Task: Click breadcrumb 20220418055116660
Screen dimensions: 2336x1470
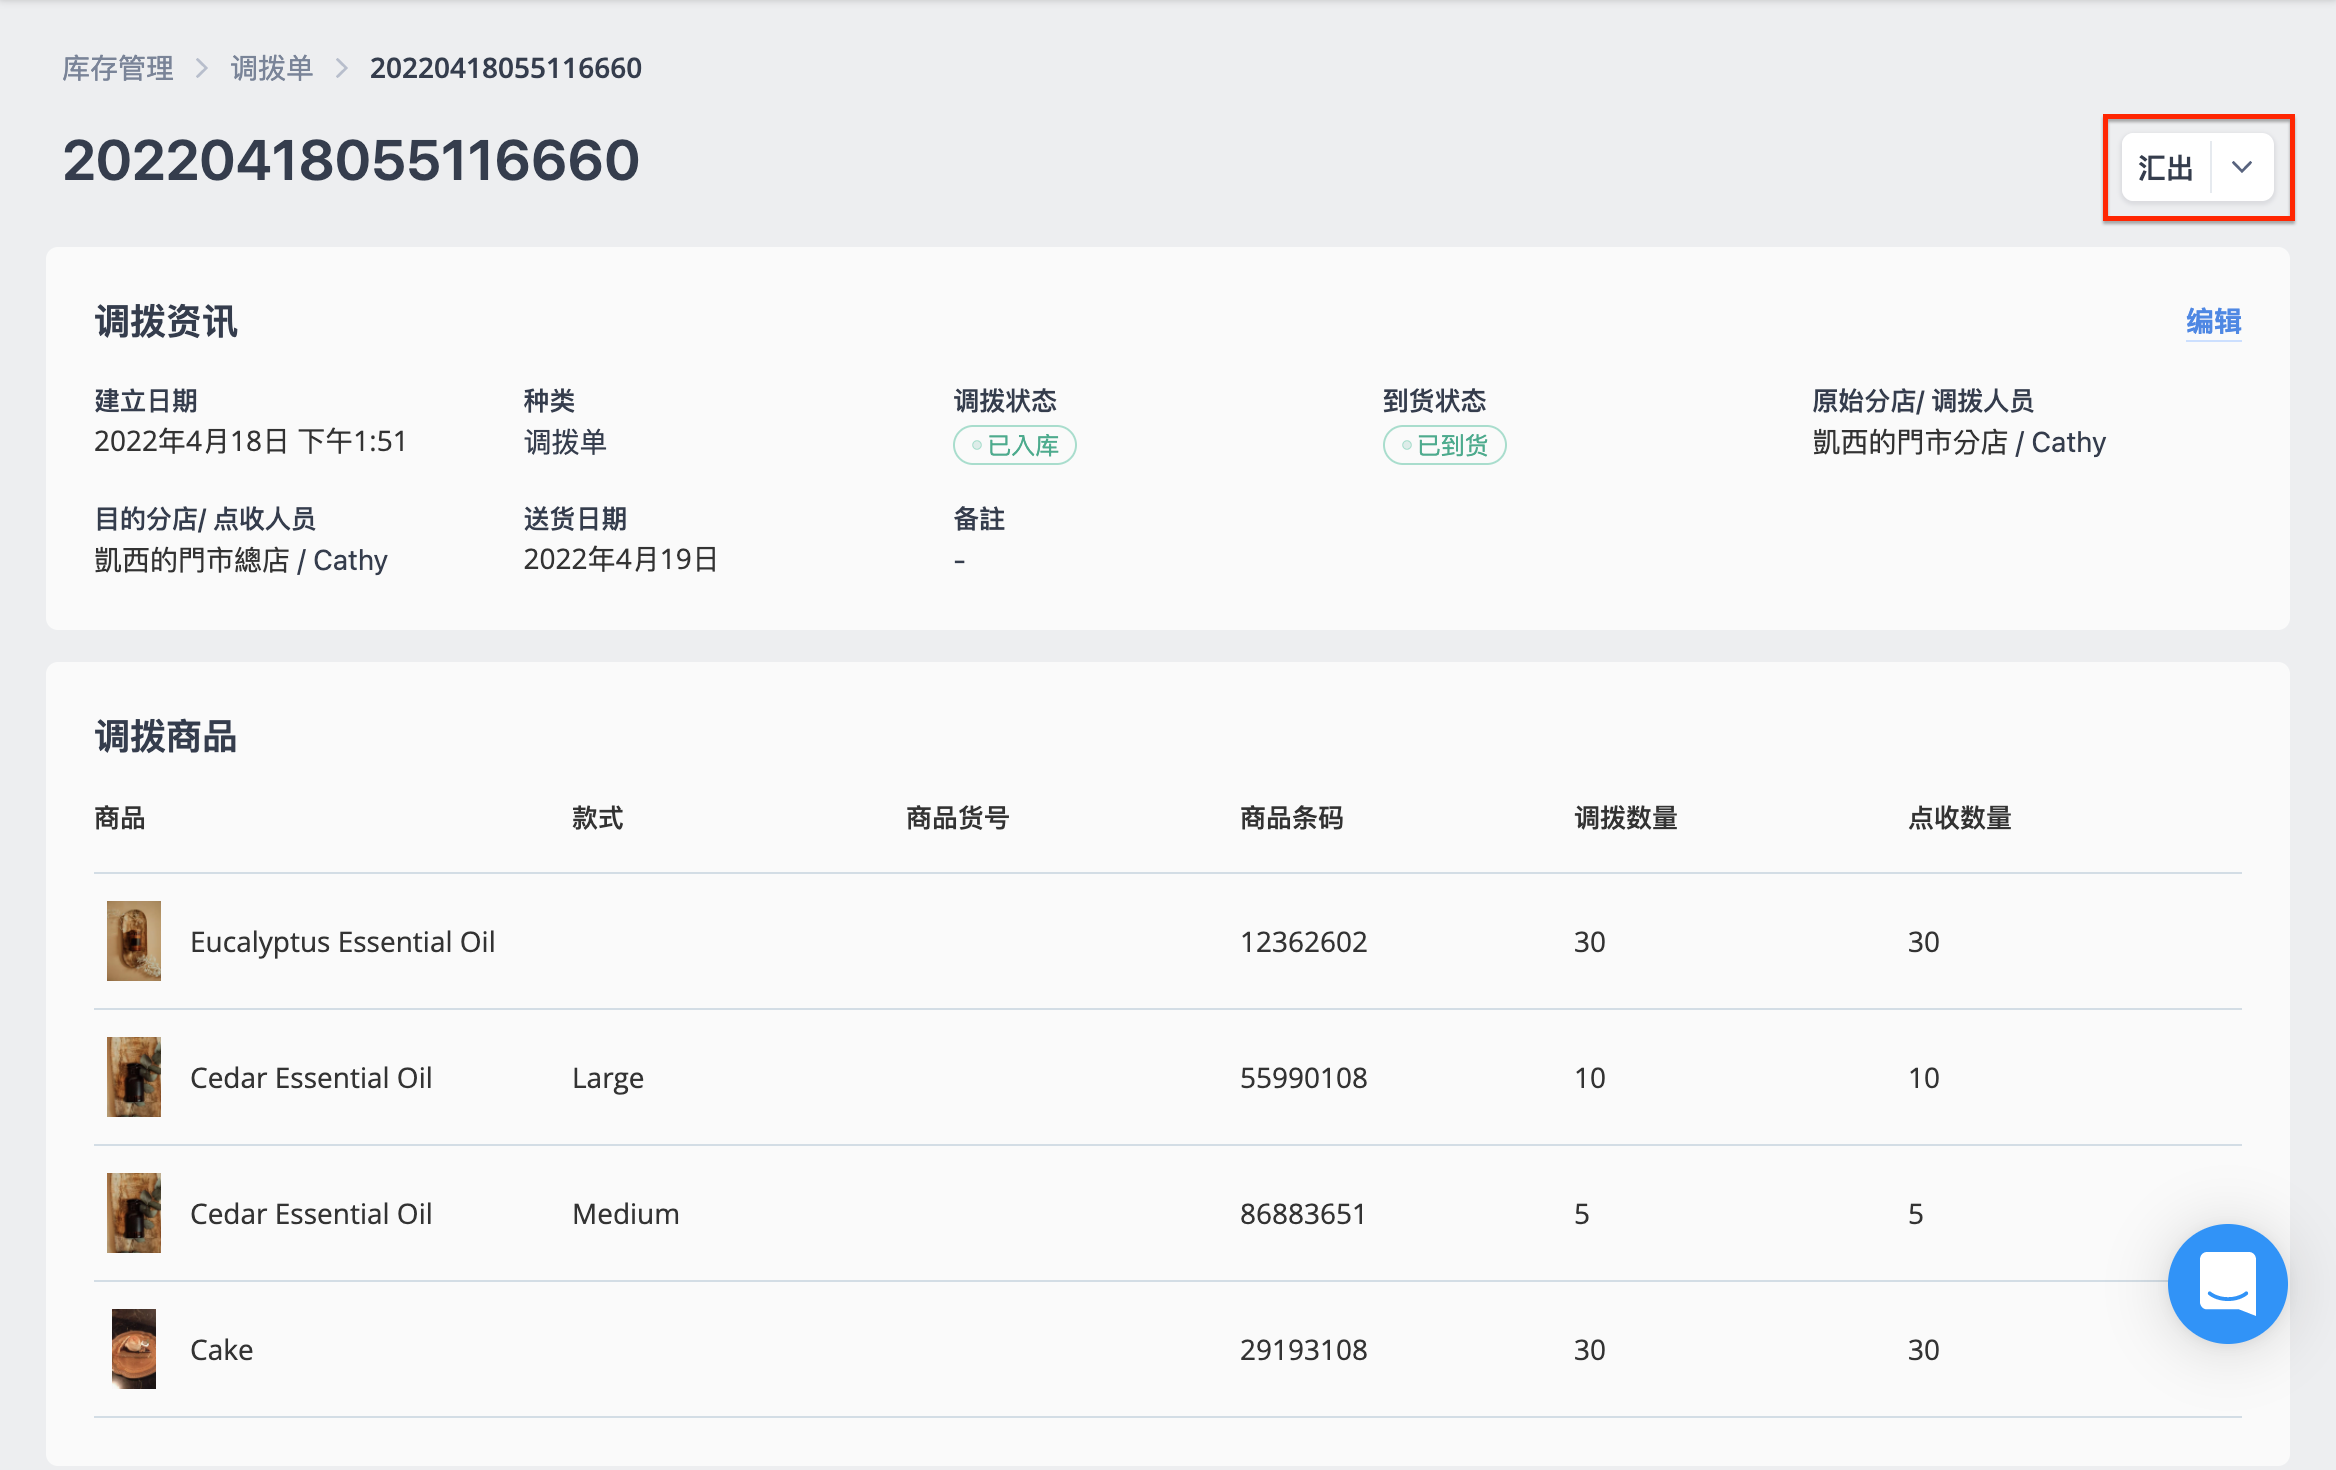Action: 506,68
